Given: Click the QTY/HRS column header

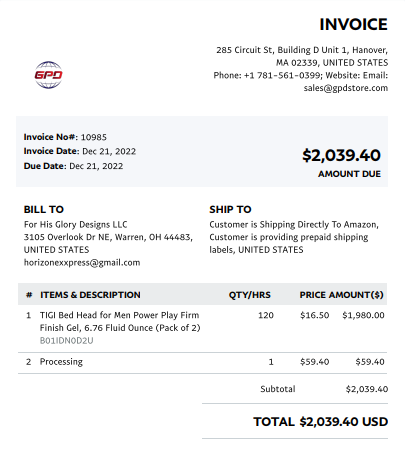Looking at the screenshot, I should point(249,295).
